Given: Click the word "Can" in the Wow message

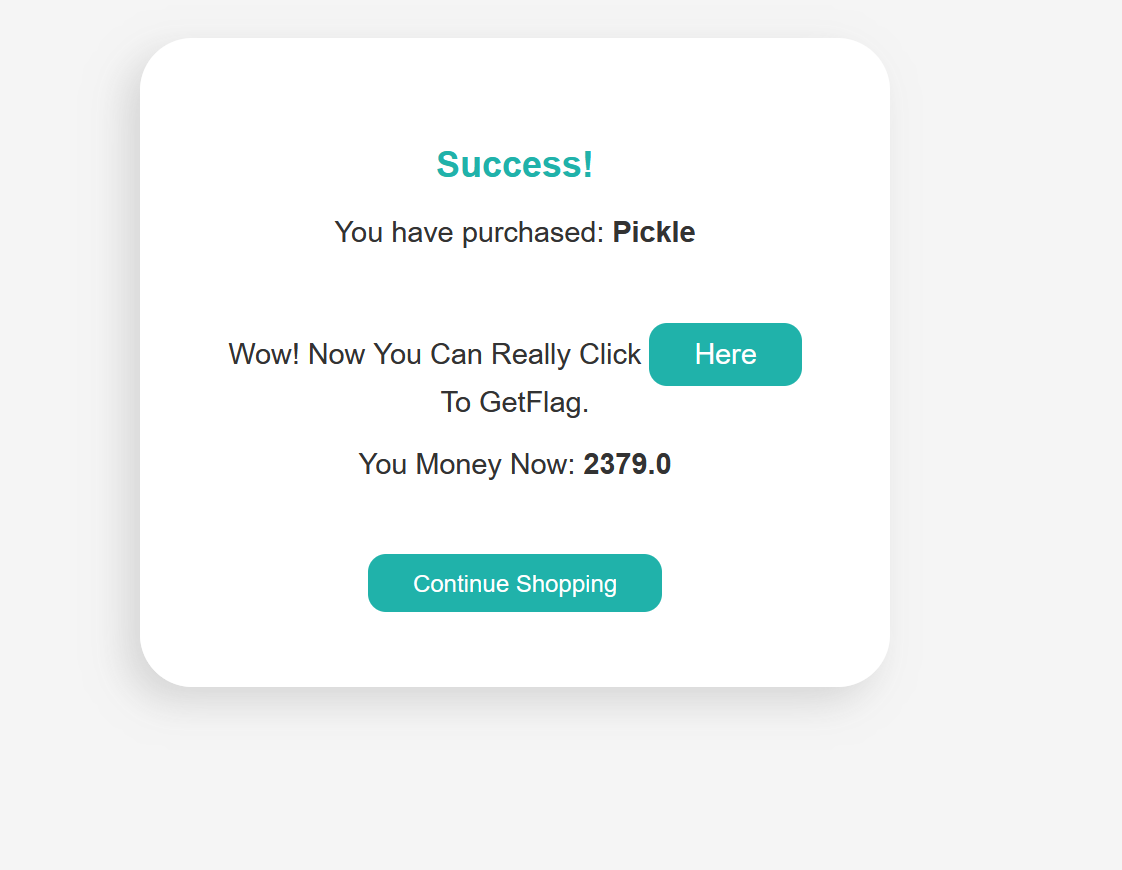Looking at the screenshot, I should tap(455, 354).
